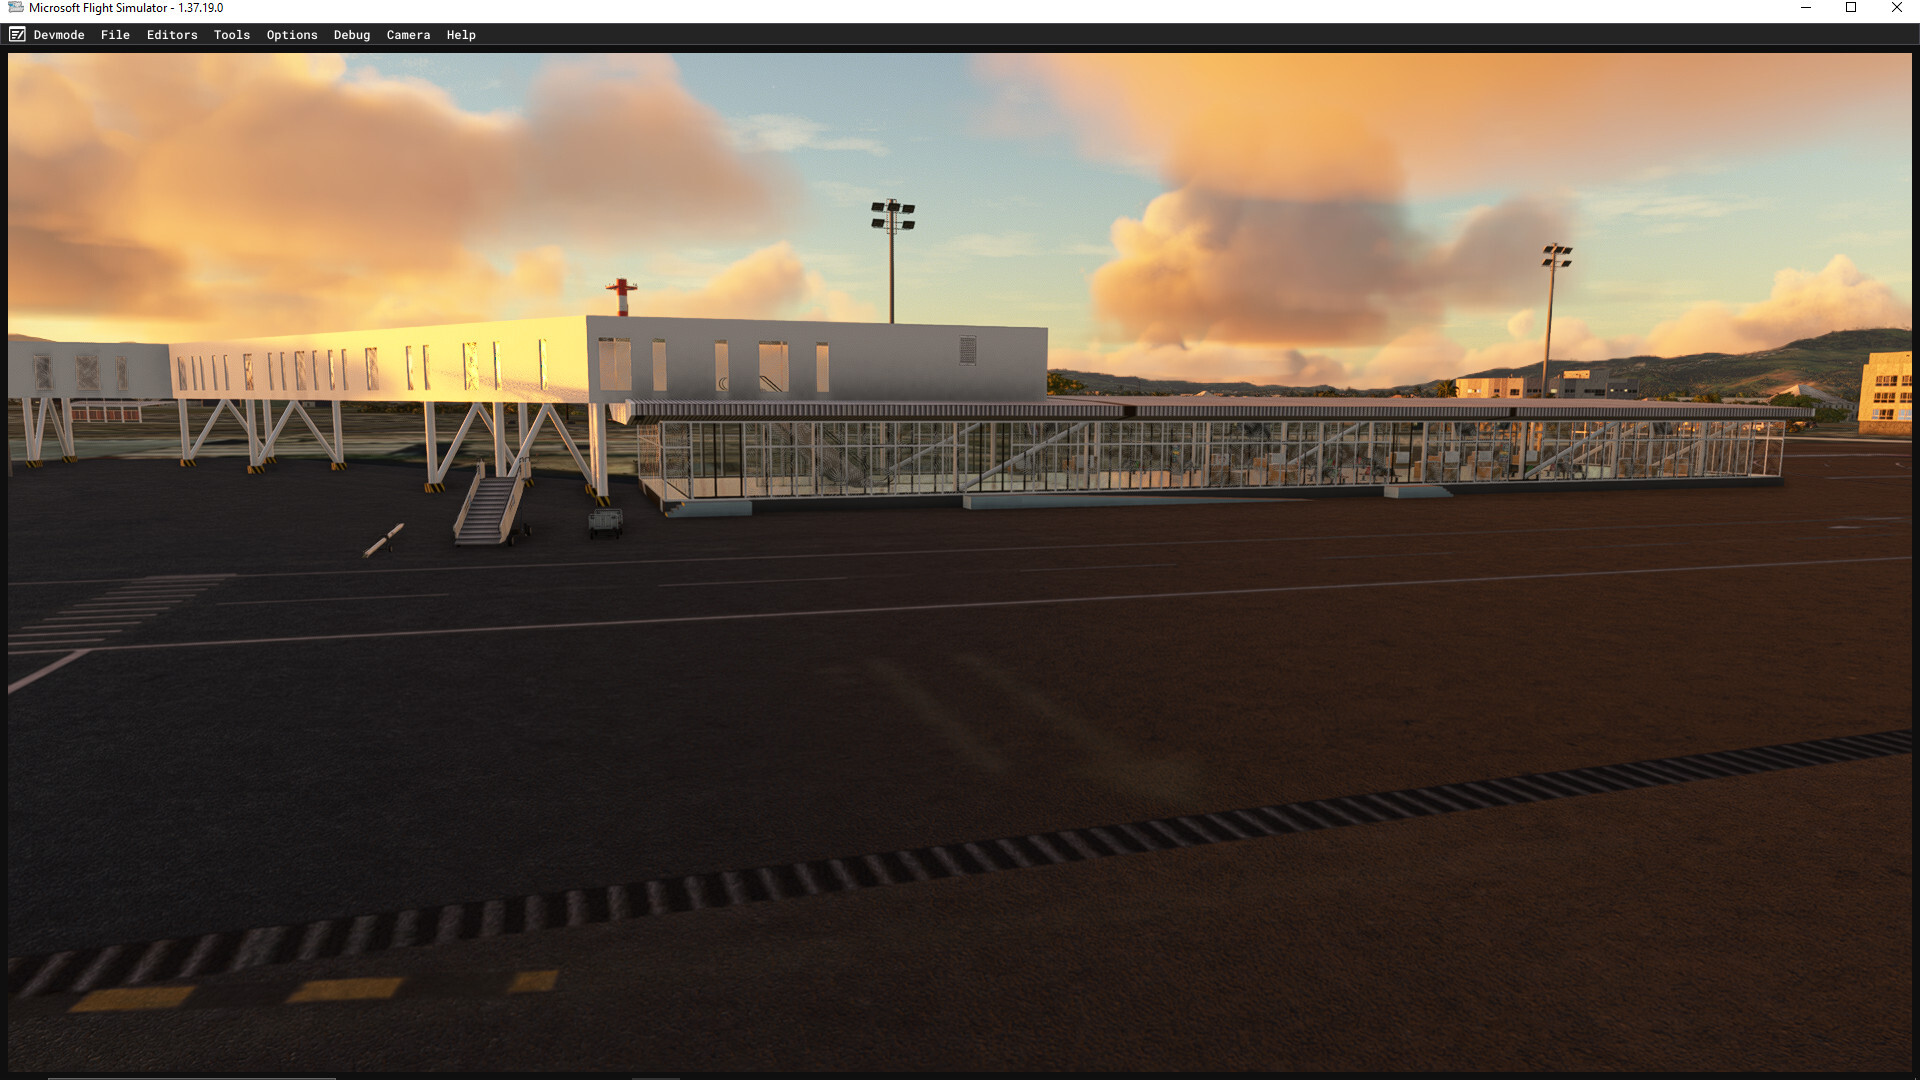Open the Debug menu
The width and height of the screenshot is (1920, 1080).
(352, 34)
